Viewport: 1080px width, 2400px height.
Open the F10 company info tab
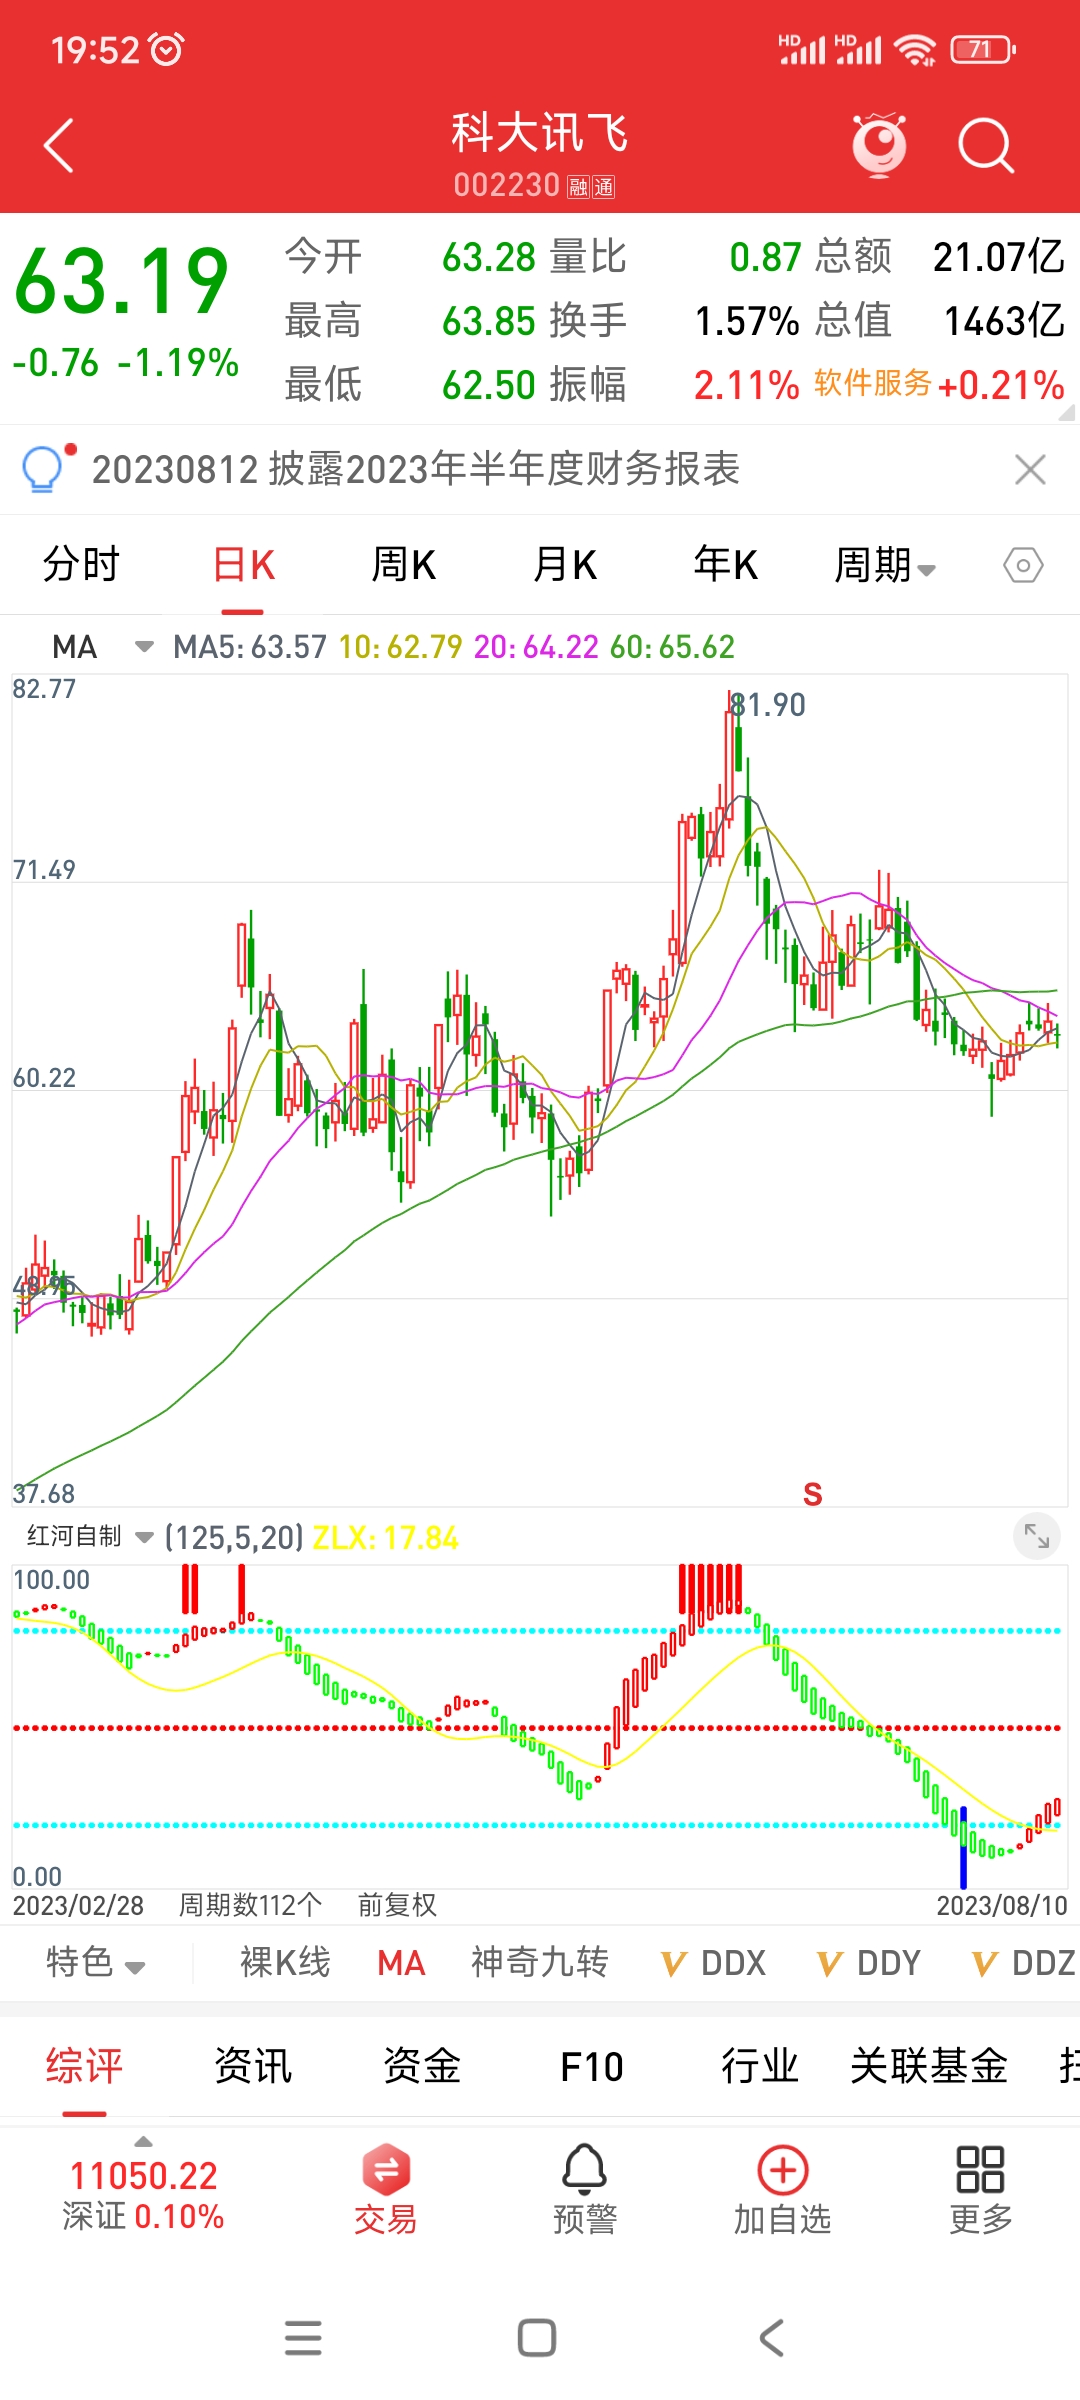[x=591, y=2066]
